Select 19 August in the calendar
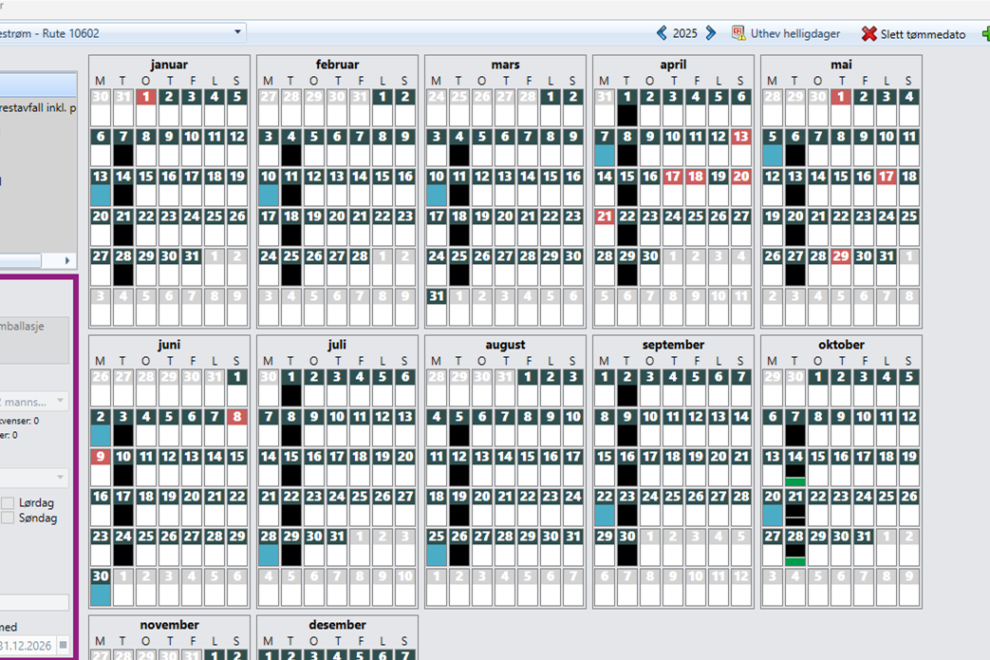 pos(459,507)
